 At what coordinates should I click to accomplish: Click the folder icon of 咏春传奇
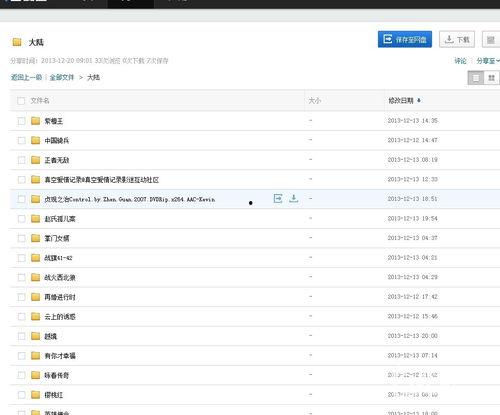(x=36, y=375)
